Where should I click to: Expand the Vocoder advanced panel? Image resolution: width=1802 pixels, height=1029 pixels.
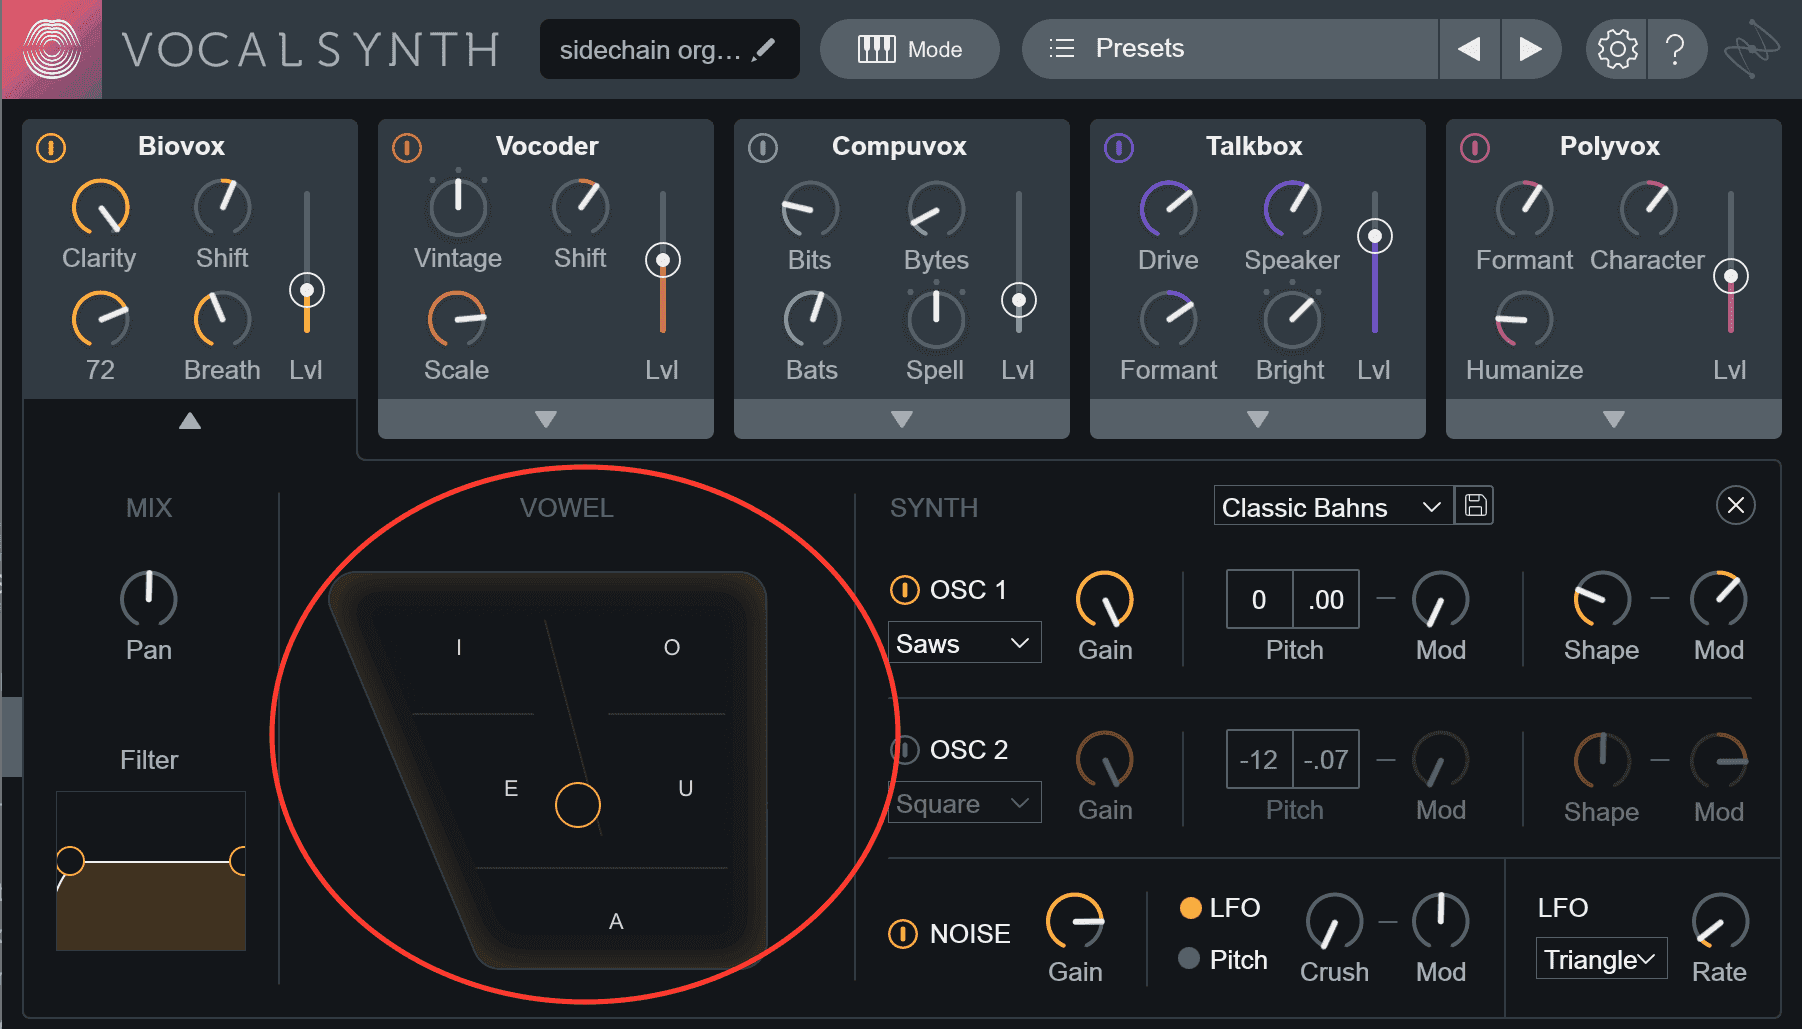point(546,419)
